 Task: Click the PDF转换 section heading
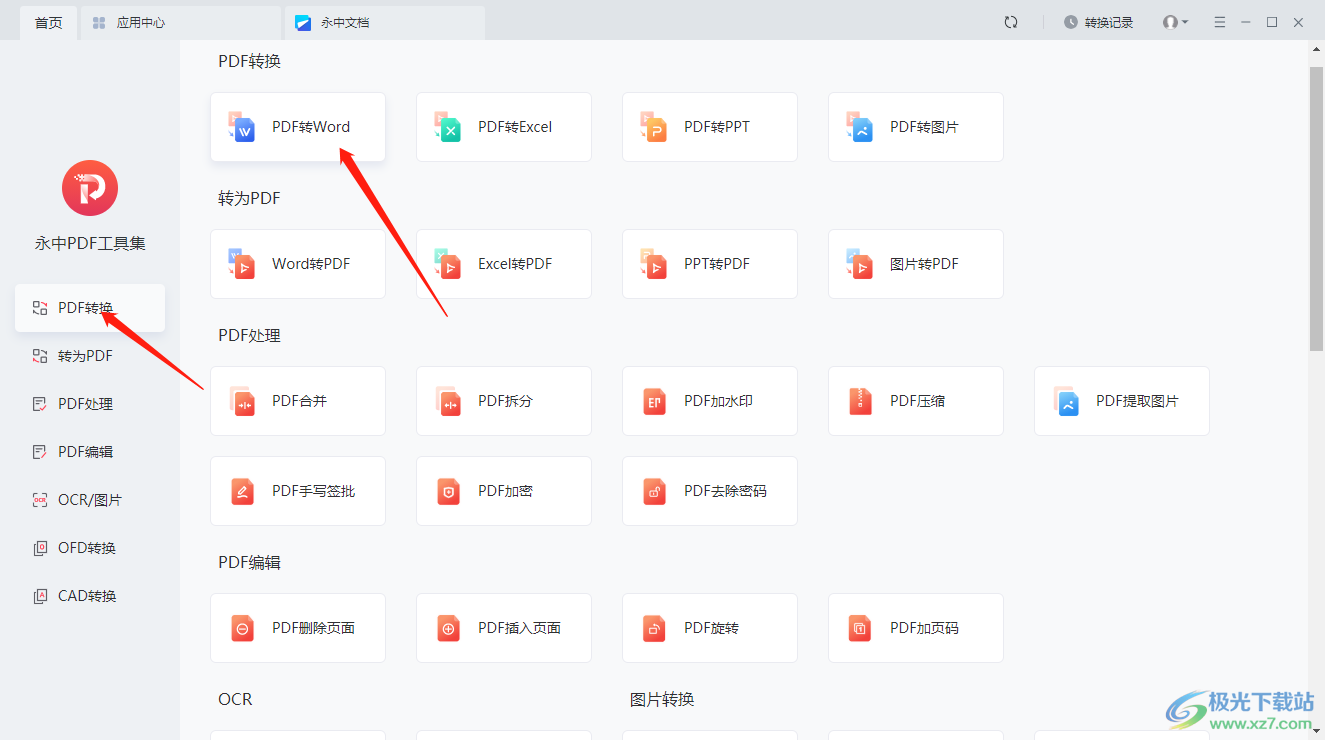(250, 61)
